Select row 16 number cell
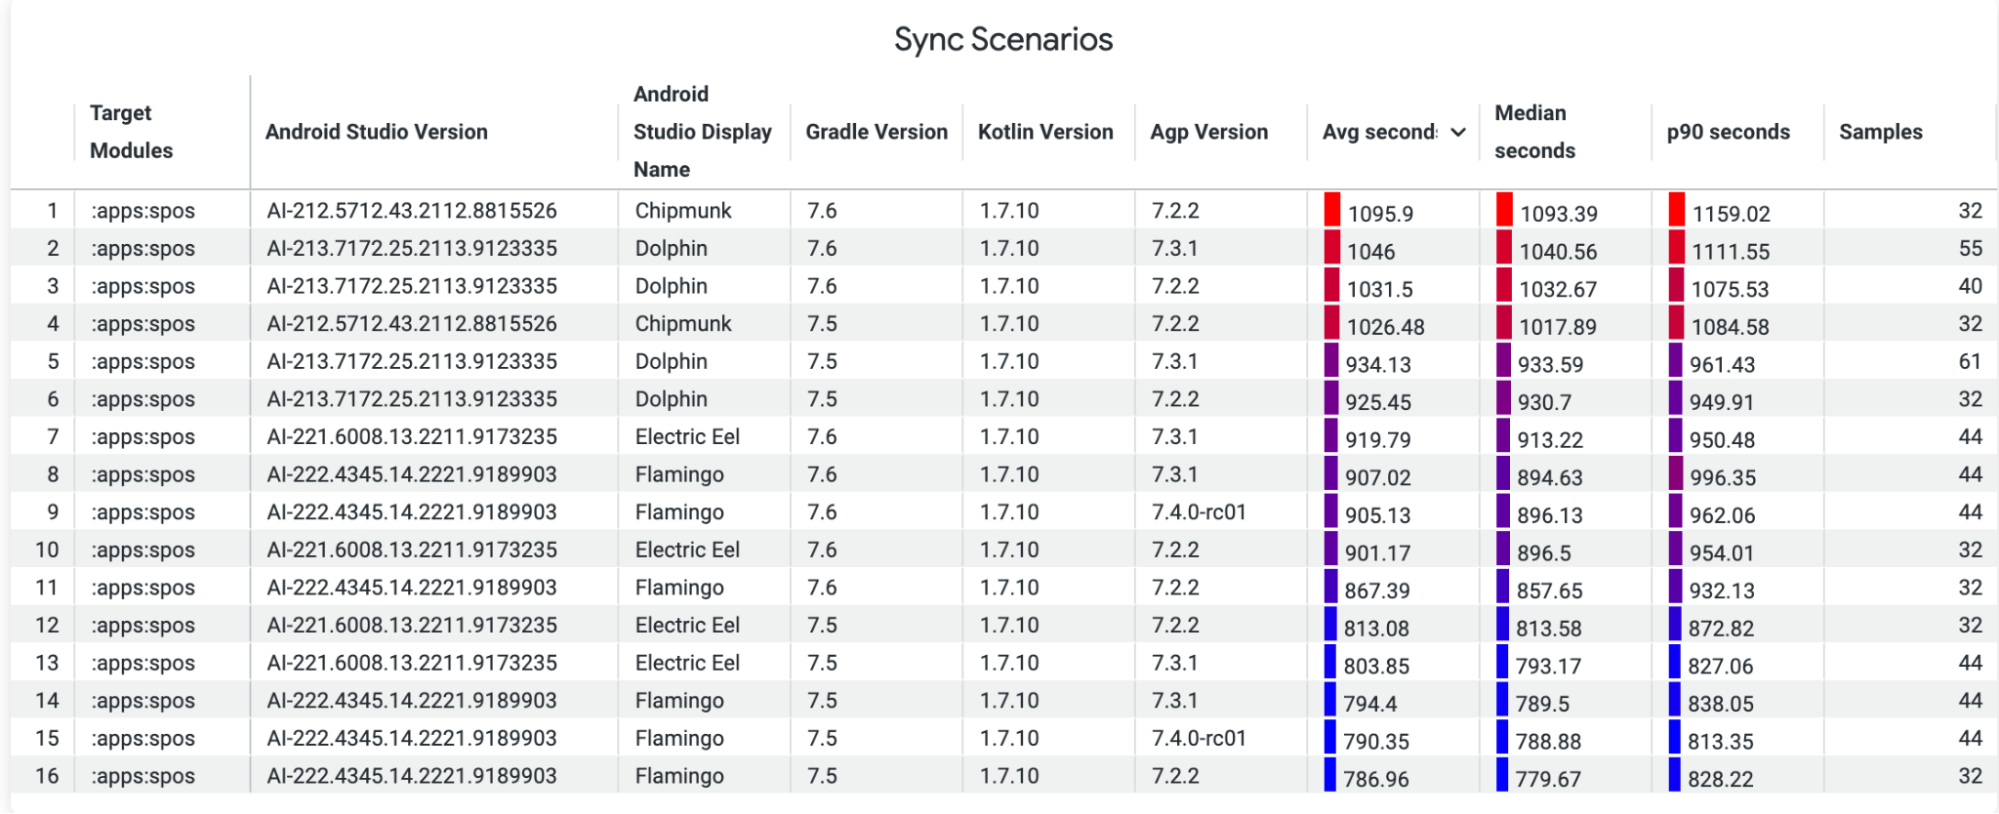 tap(47, 776)
